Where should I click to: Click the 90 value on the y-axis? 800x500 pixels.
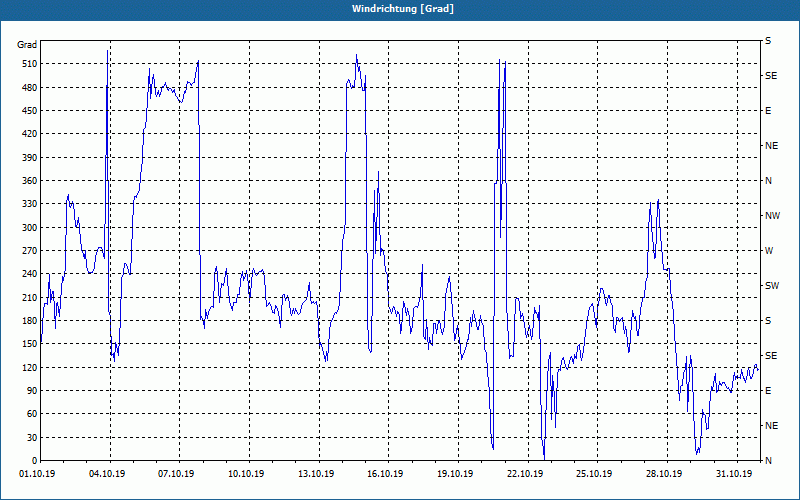click(x=32, y=391)
